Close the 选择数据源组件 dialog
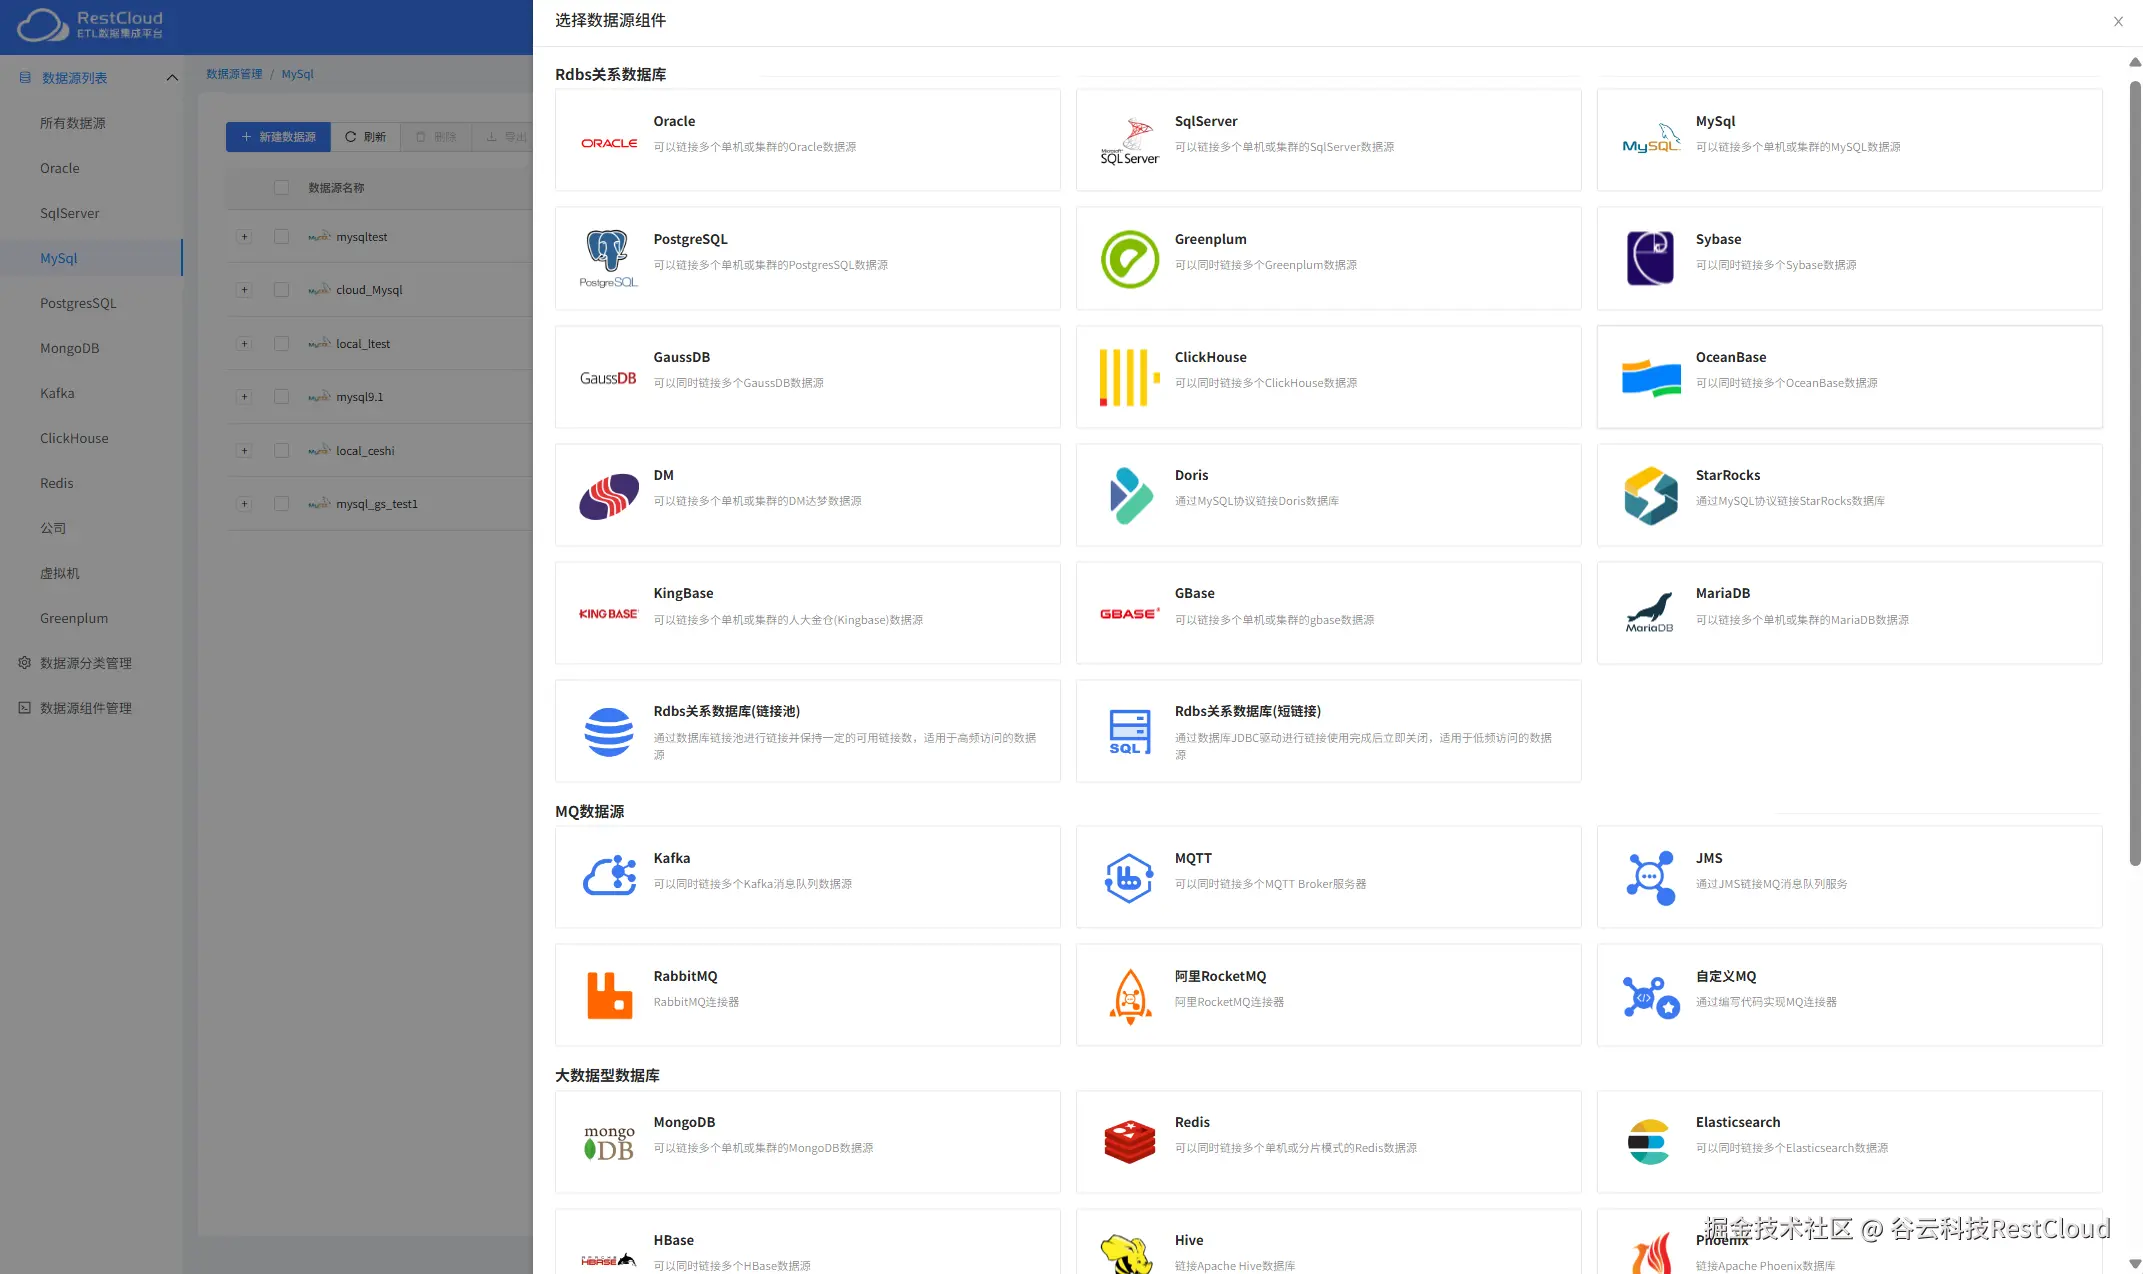The image size is (2143, 1274). tap(2118, 21)
